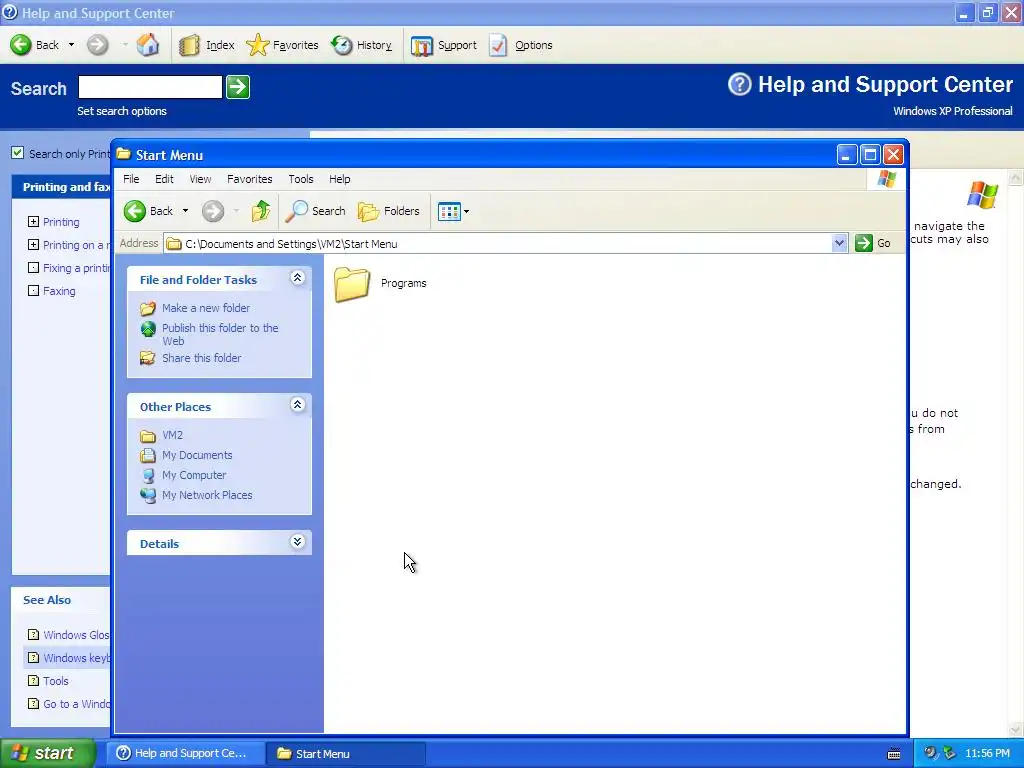
Task: Open the address bar dropdown in explorer
Action: coord(839,244)
